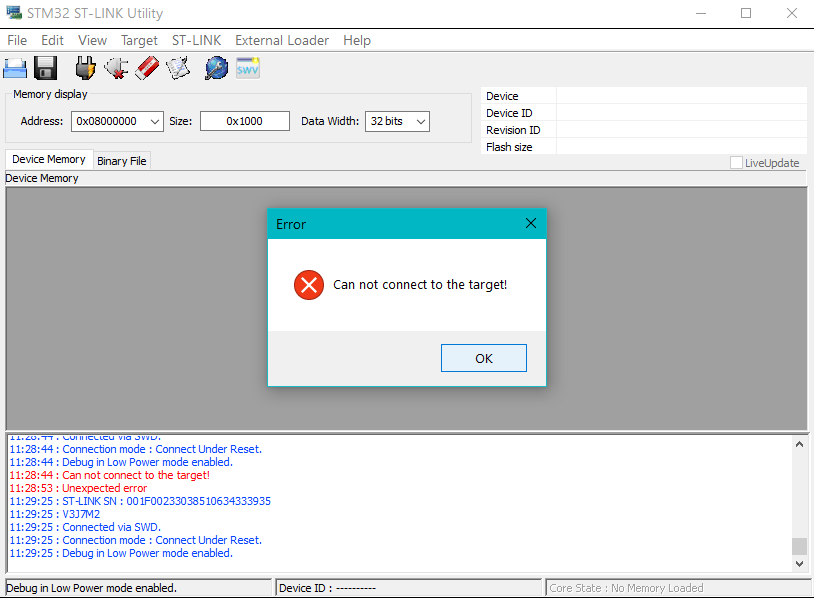Click OK in the Error dialog

484,358
